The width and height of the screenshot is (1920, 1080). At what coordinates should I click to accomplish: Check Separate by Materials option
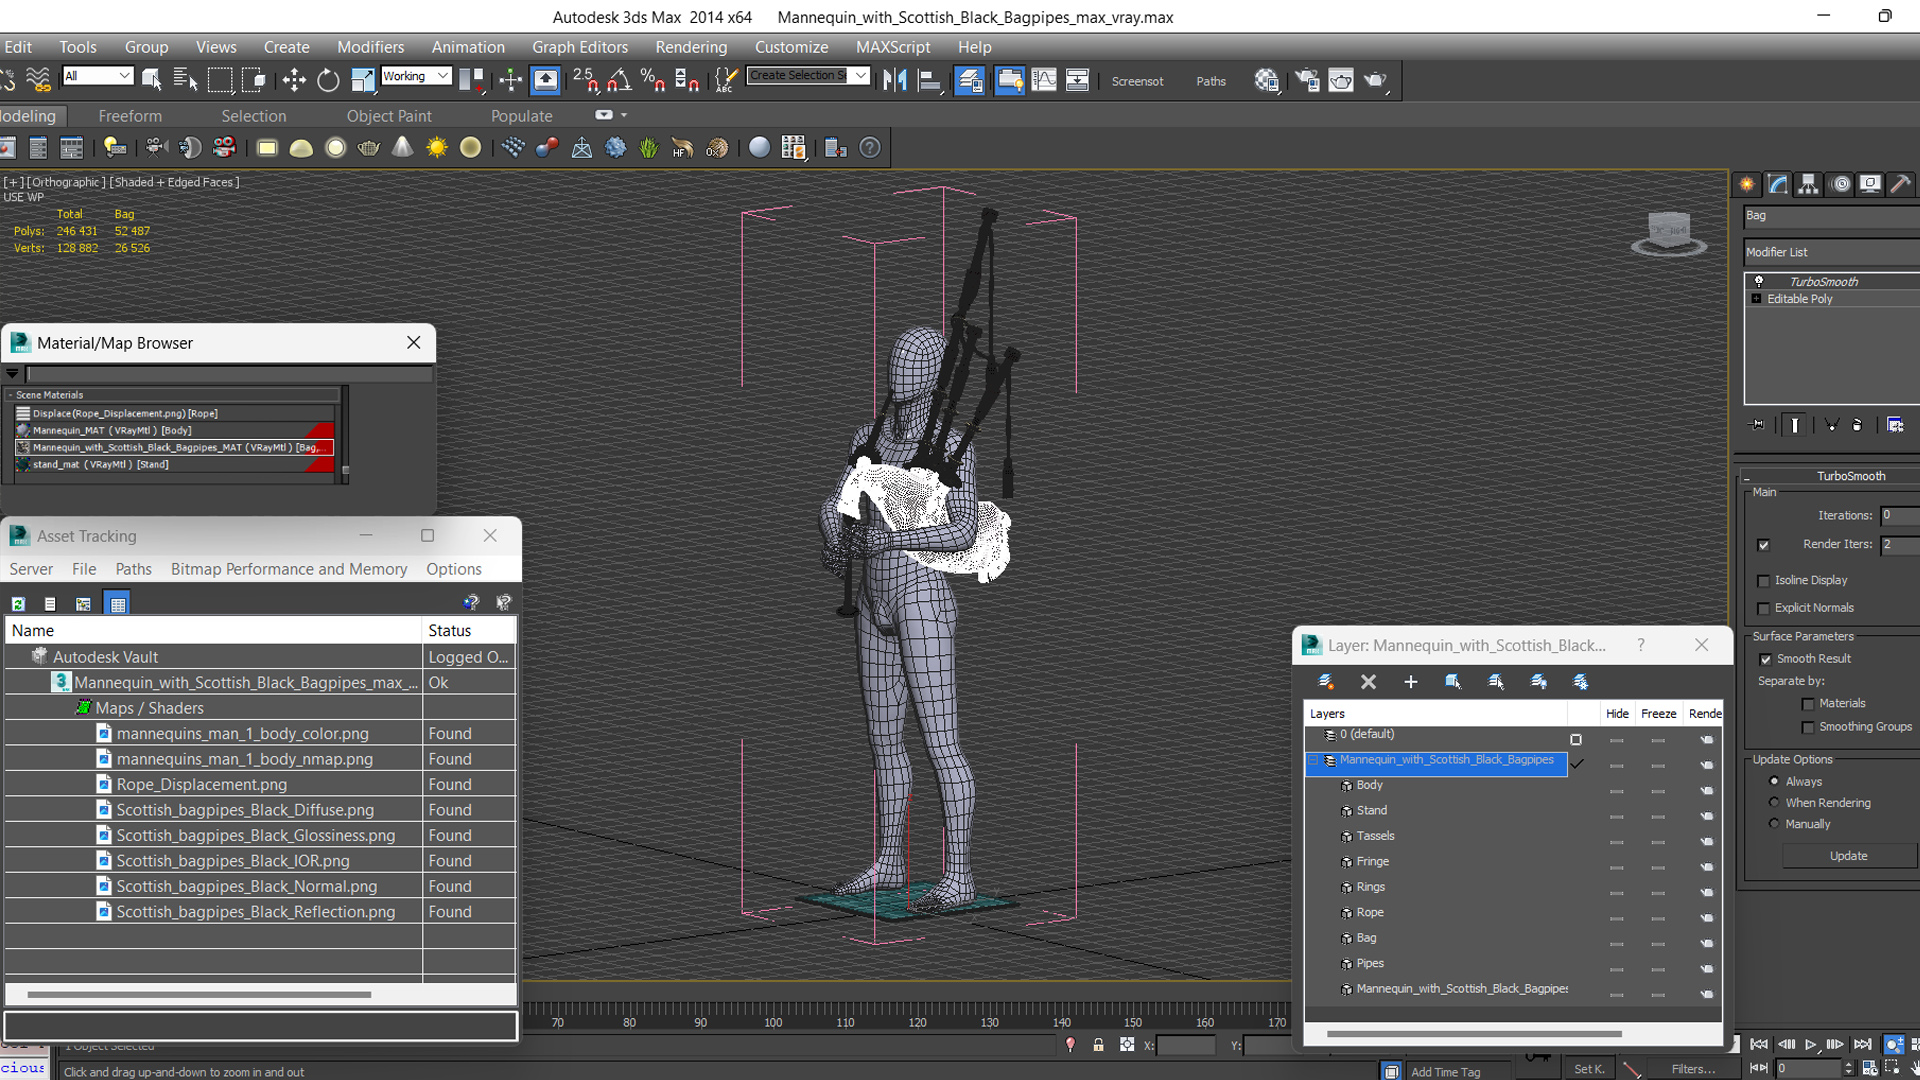(1808, 704)
